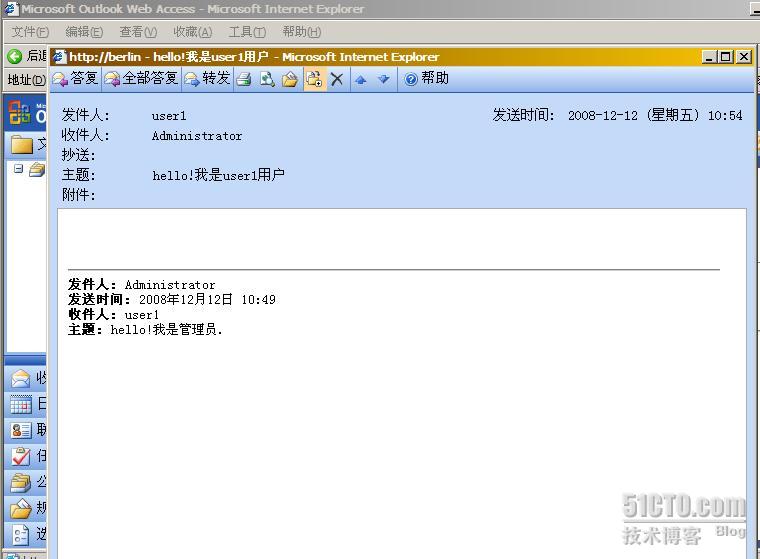Screen dimensions: 760x559
Task: Click the folder icon in sidebar header
Action: point(22,144)
